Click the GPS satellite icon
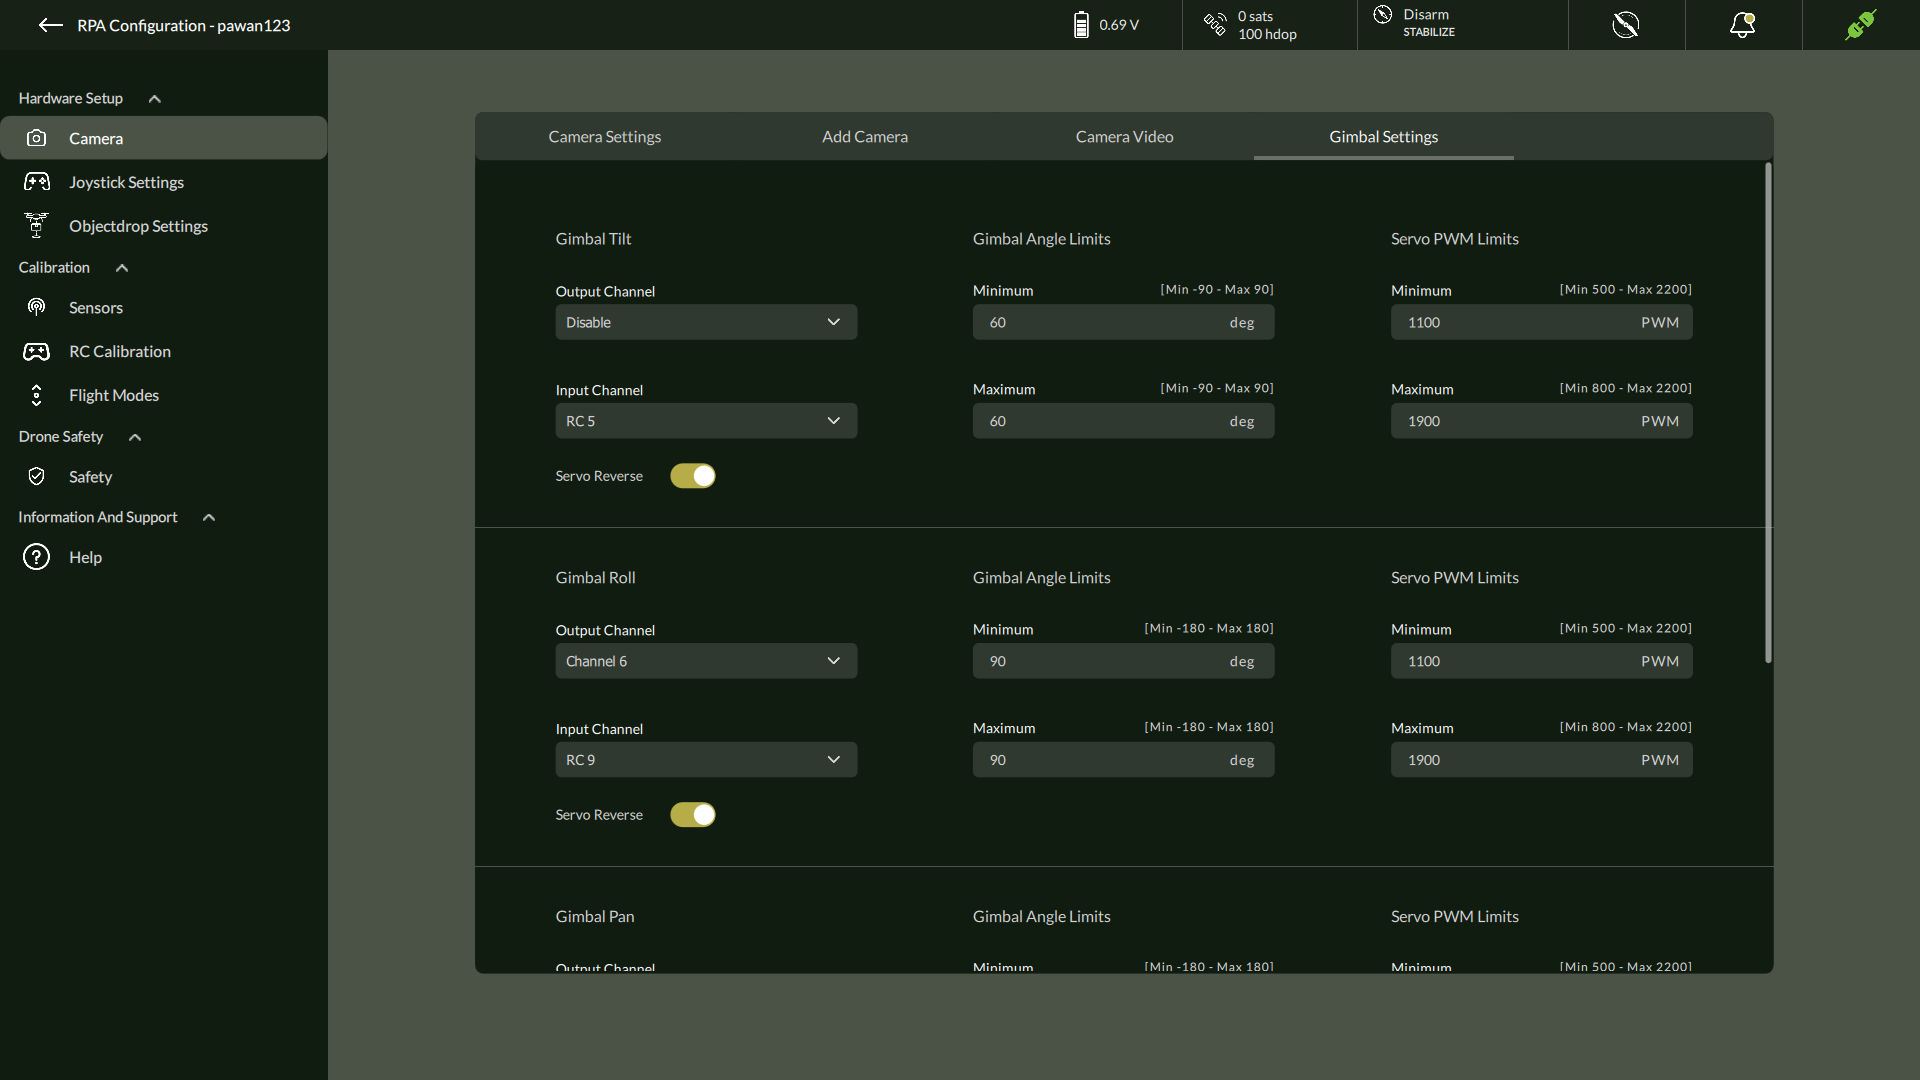The height and width of the screenshot is (1080, 1920). coord(1215,24)
